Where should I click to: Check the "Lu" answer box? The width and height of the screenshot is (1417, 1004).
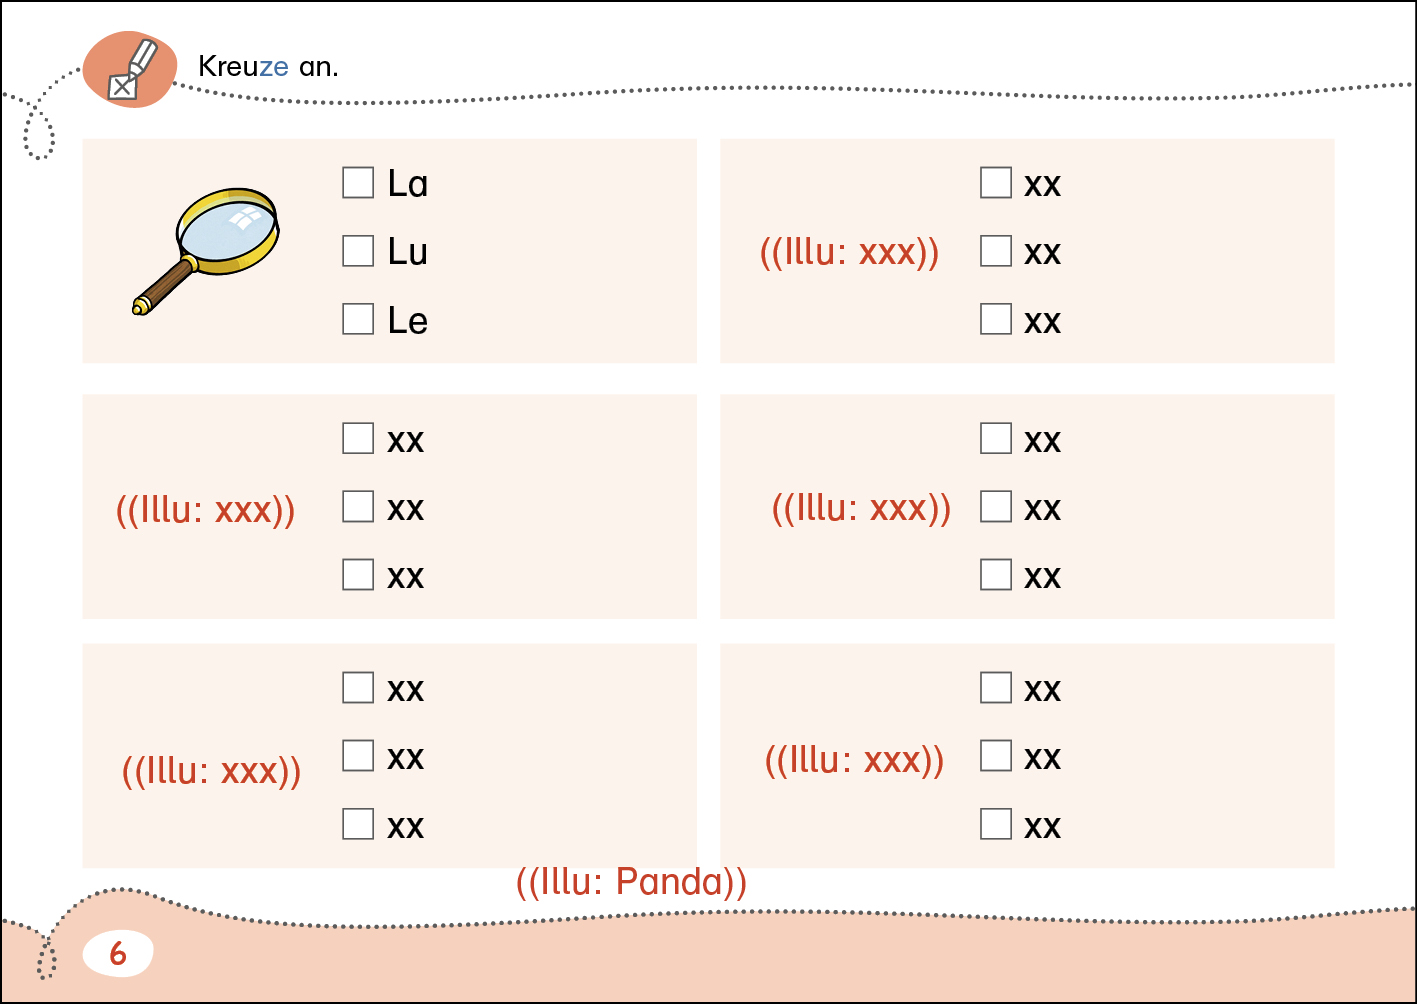pos(358,251)
